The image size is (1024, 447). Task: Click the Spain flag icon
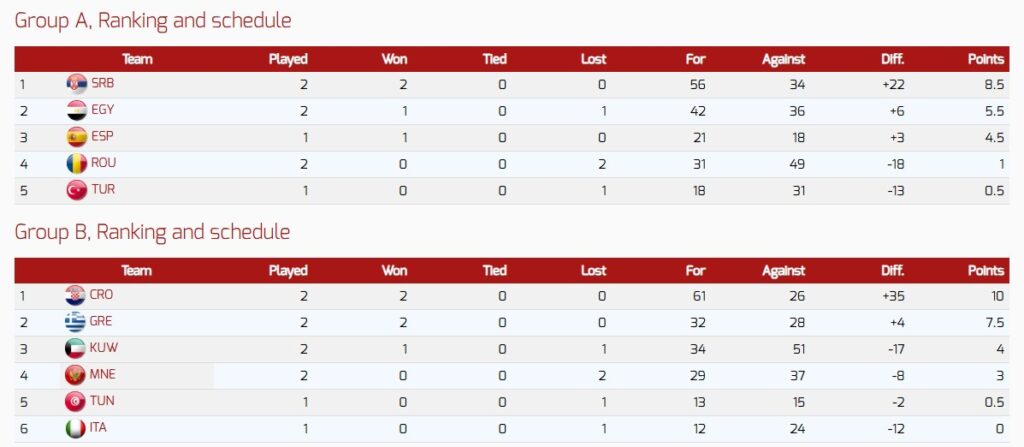(x=76, y=137)
